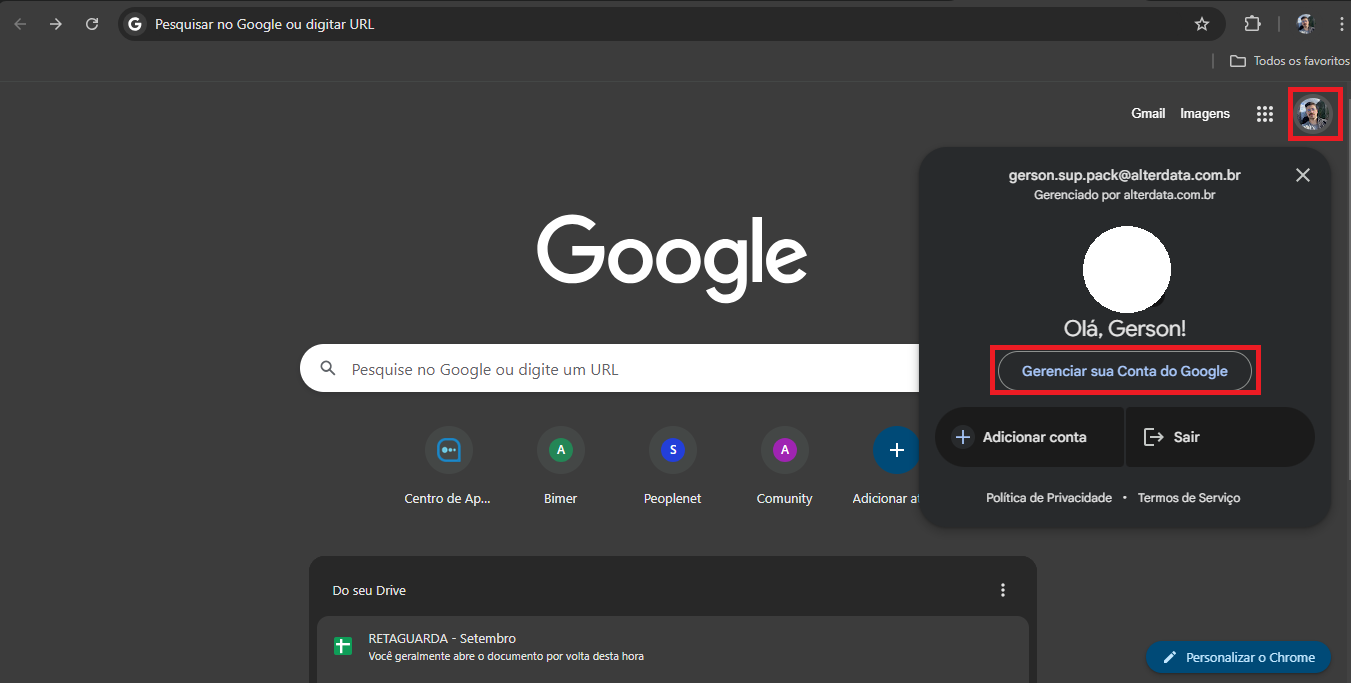Open the Bimer shortcut
The width and height of the screenshot is (1351, 683).
click(561, 467)
